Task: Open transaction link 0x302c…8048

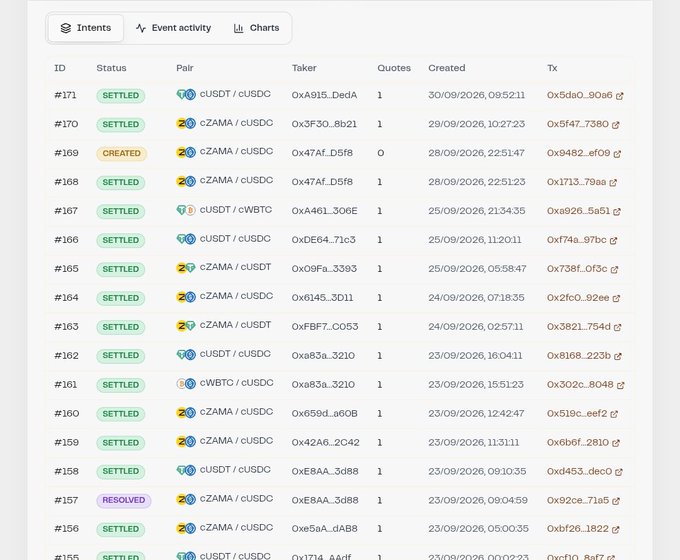Action: tap(580, 385)
